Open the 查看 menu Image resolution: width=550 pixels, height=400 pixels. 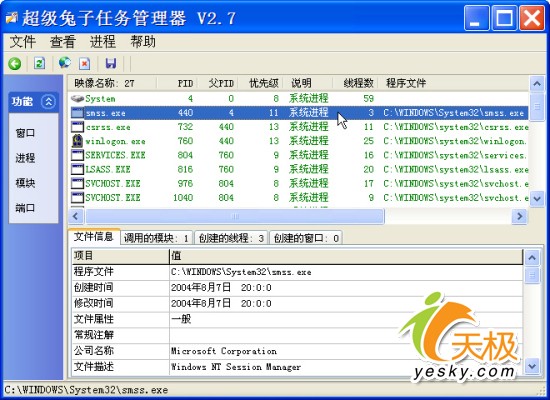[x=63, y=42]
